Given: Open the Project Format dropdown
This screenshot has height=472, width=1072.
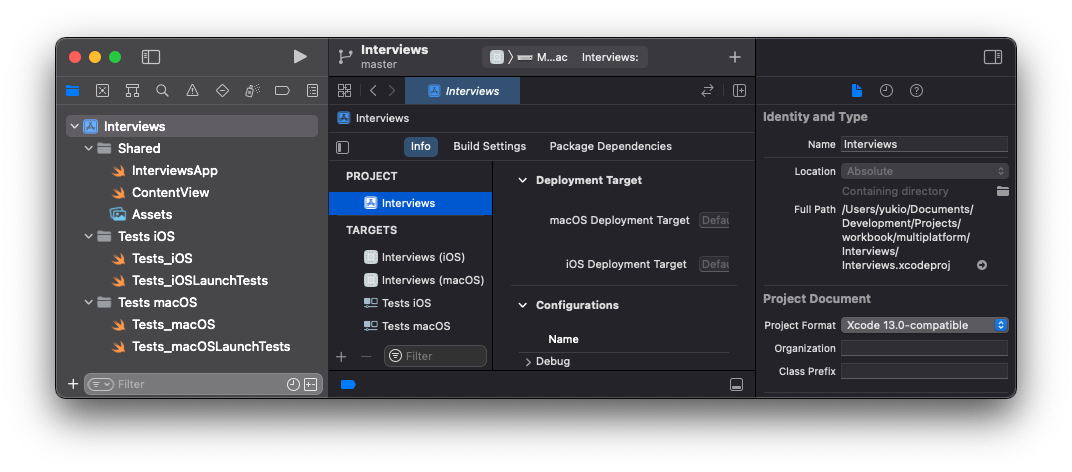Looking at the screenshot, I should point(924,325).
